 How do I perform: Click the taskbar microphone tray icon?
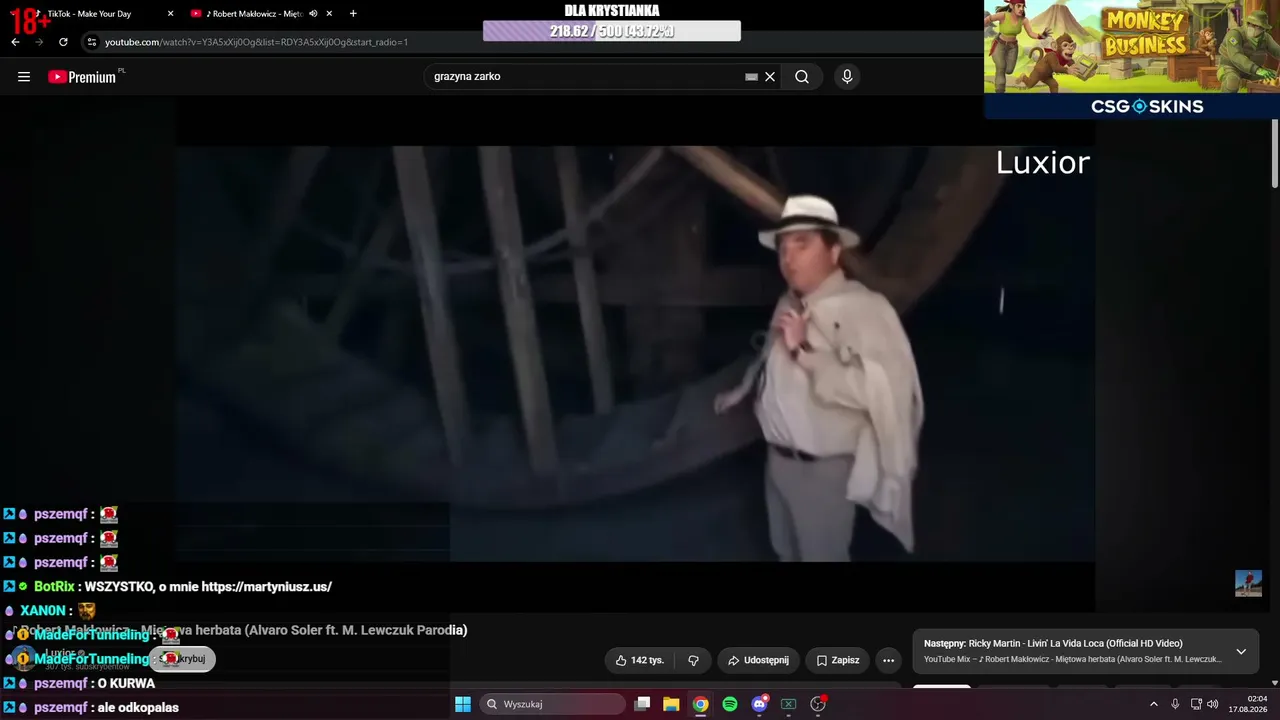(x=1175, y=704)
